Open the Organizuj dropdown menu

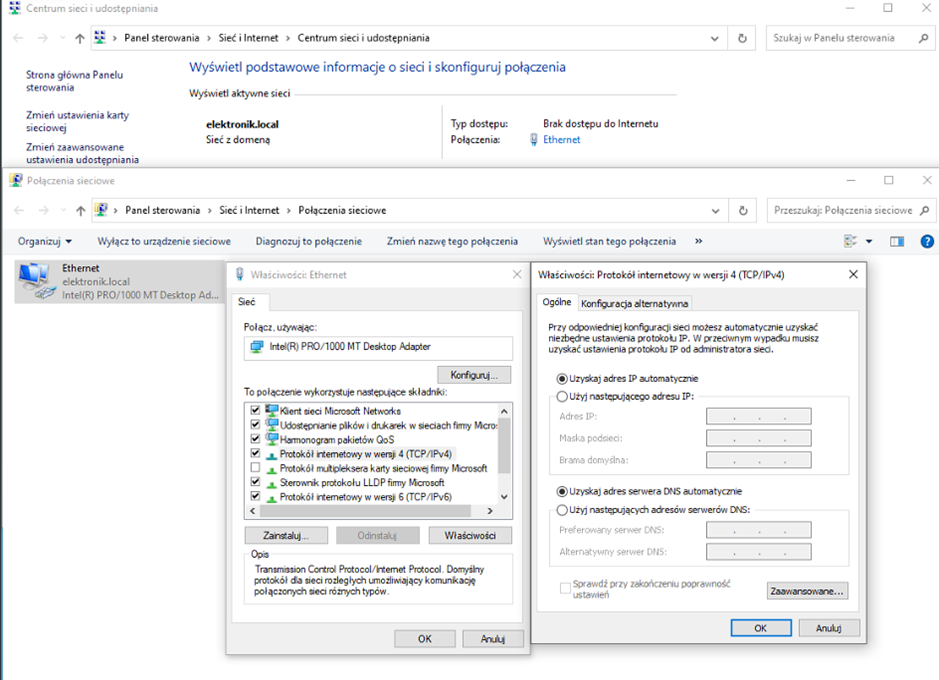point(45,241)
